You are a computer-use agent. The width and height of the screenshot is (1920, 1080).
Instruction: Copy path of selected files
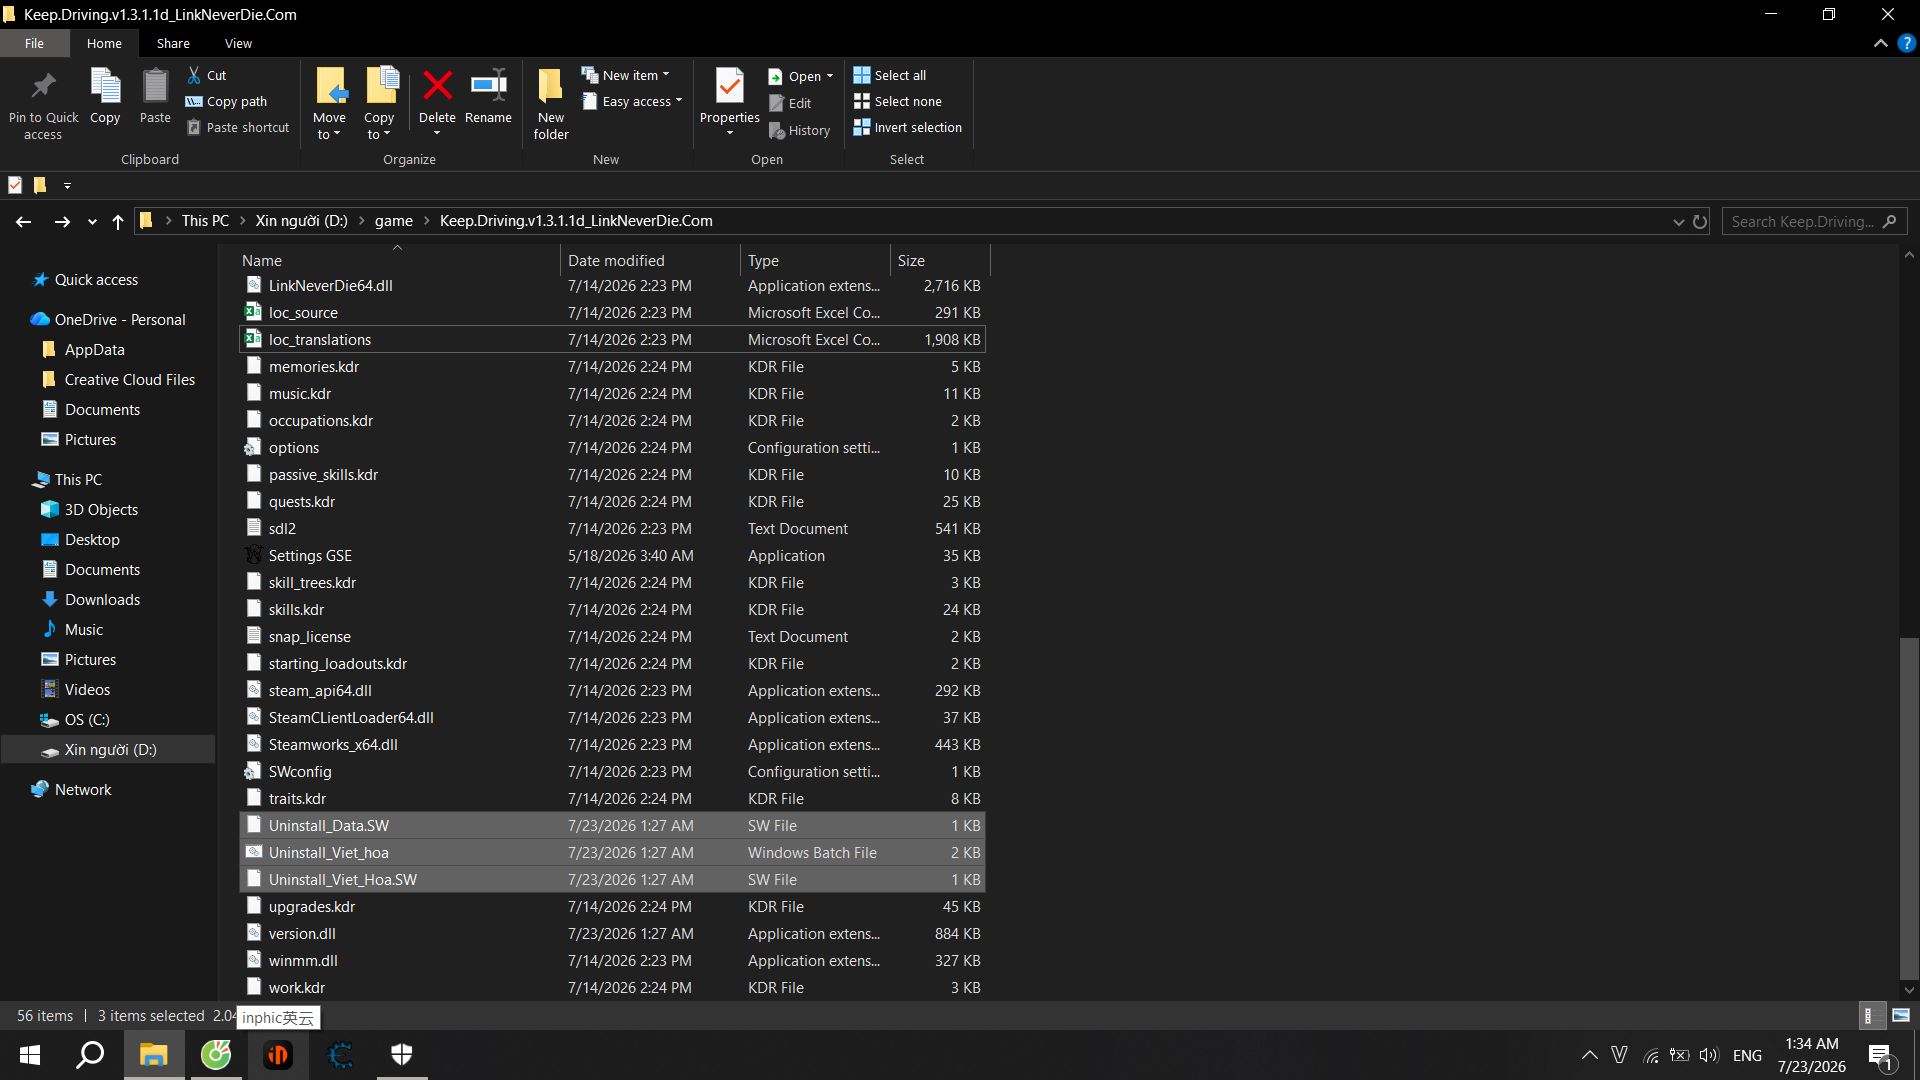pyautogui.click(x=227, y=101)
